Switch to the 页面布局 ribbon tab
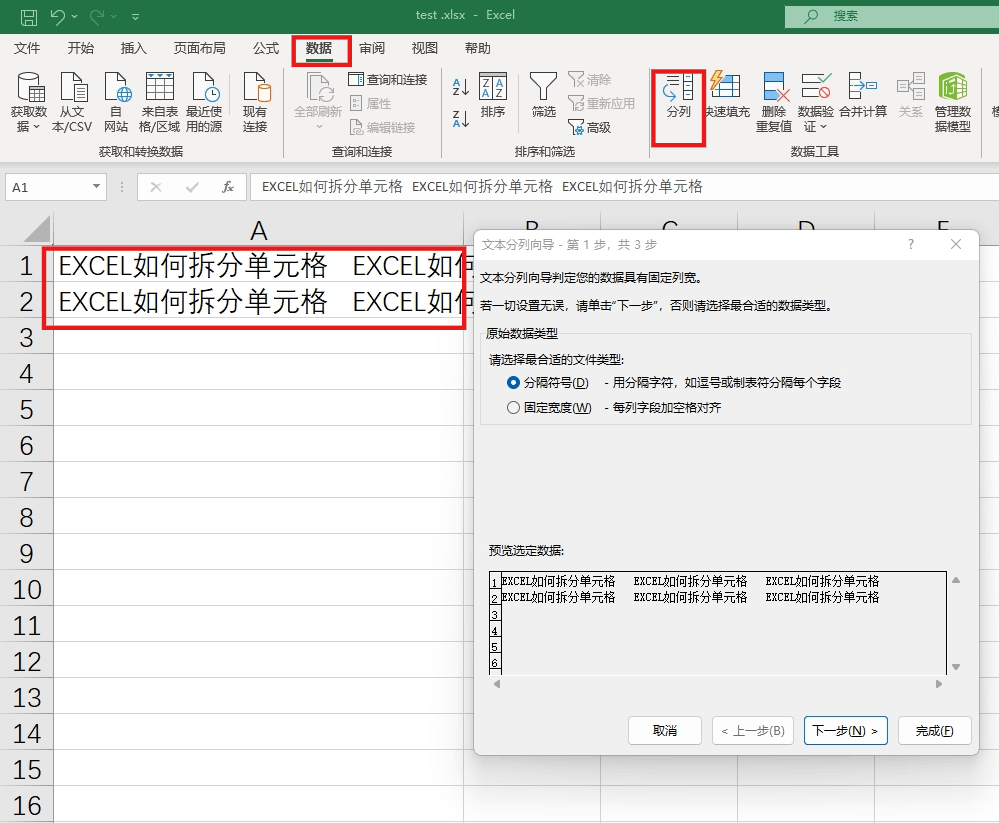 [199, 48]
